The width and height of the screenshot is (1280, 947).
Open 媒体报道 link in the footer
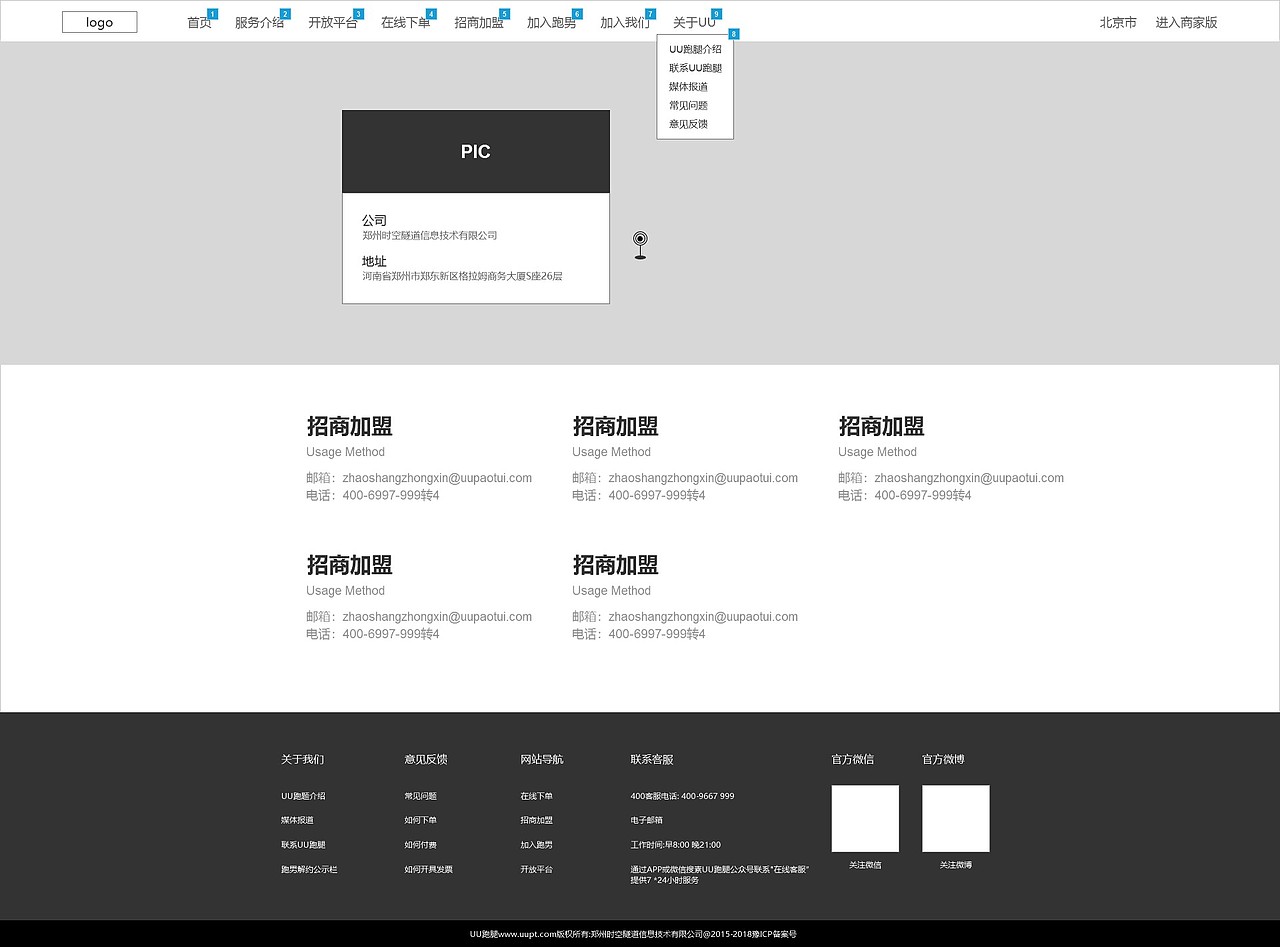pos(297,820)
